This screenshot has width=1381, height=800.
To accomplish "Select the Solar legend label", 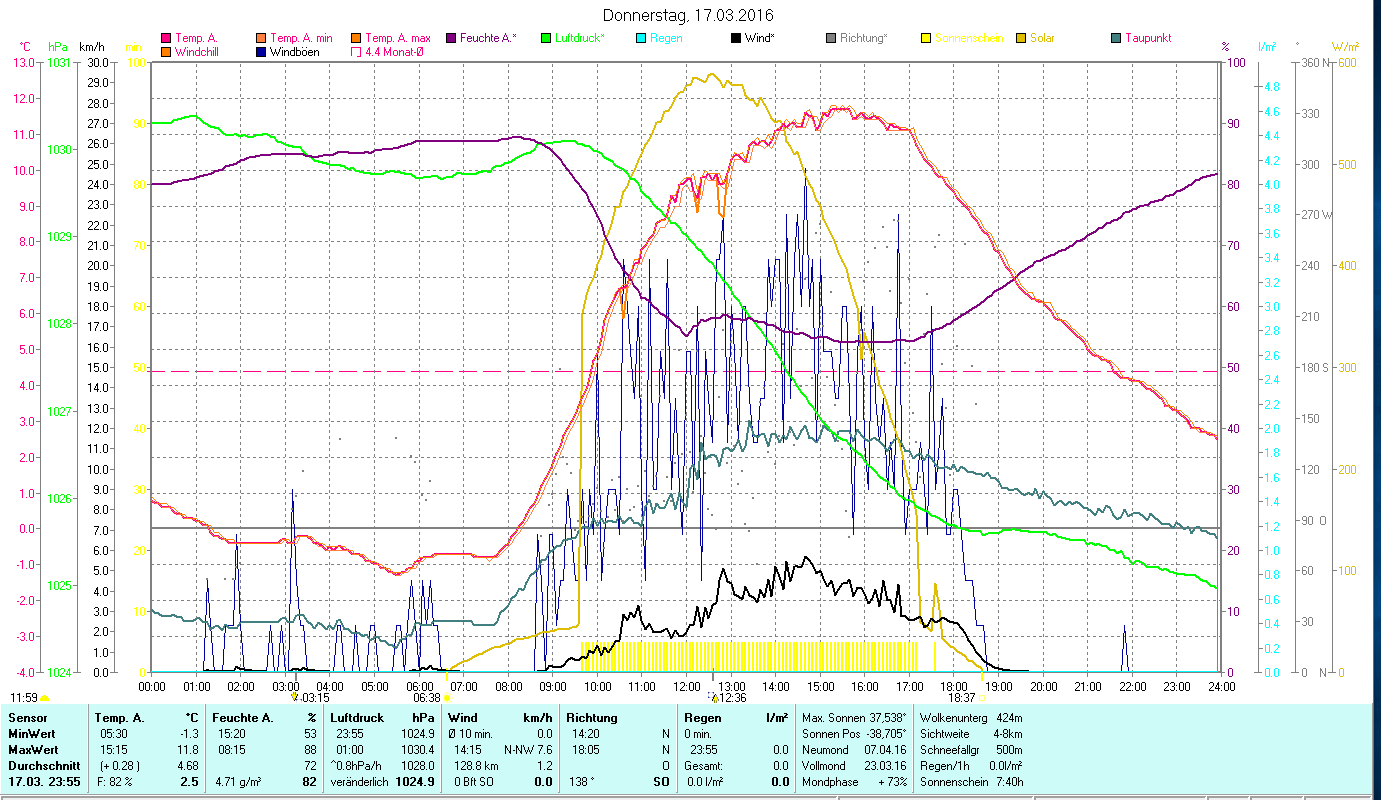I will (1042, 38).
